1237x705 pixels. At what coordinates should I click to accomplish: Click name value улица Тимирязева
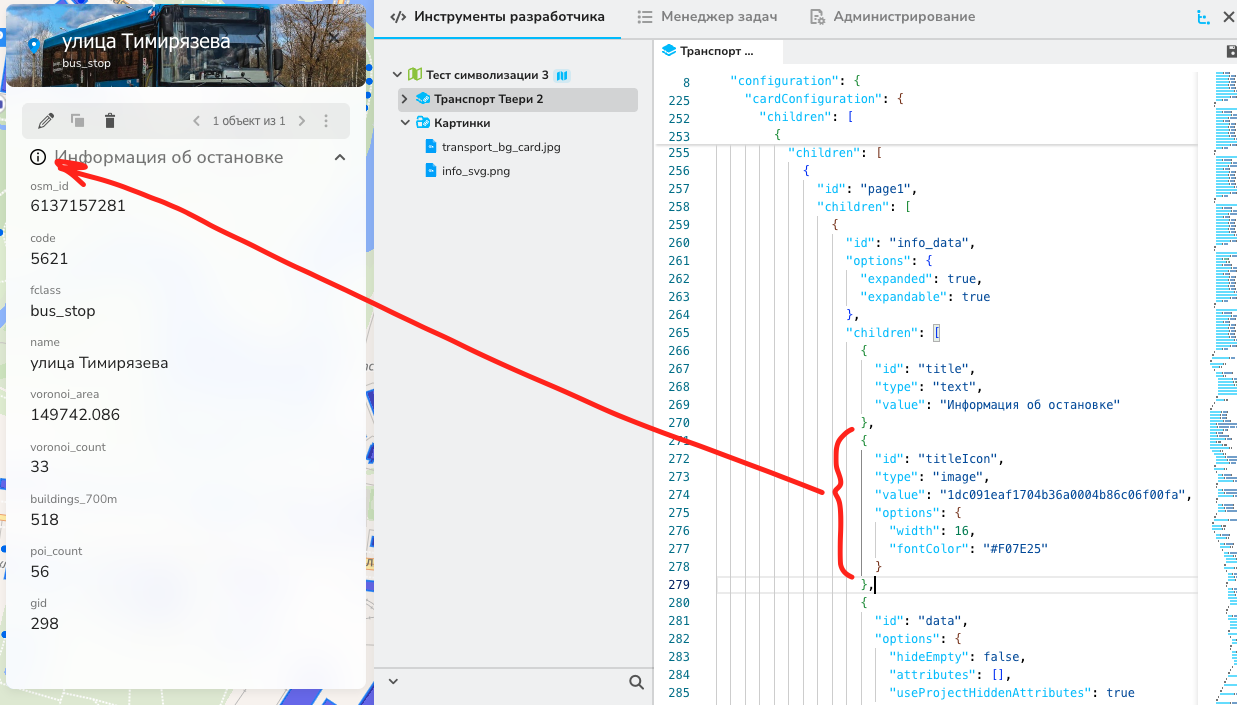99,363
